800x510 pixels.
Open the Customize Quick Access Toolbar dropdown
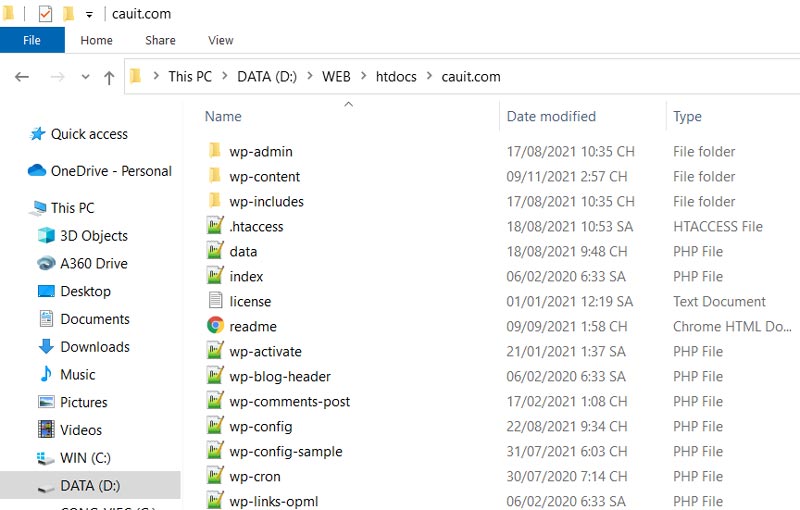click(89, 15)
